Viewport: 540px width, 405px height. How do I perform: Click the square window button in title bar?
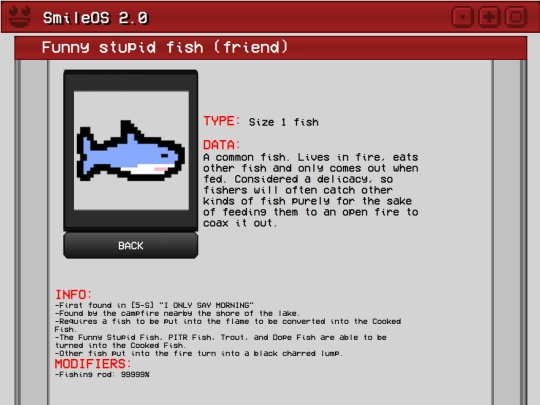[x=516, y=17]
